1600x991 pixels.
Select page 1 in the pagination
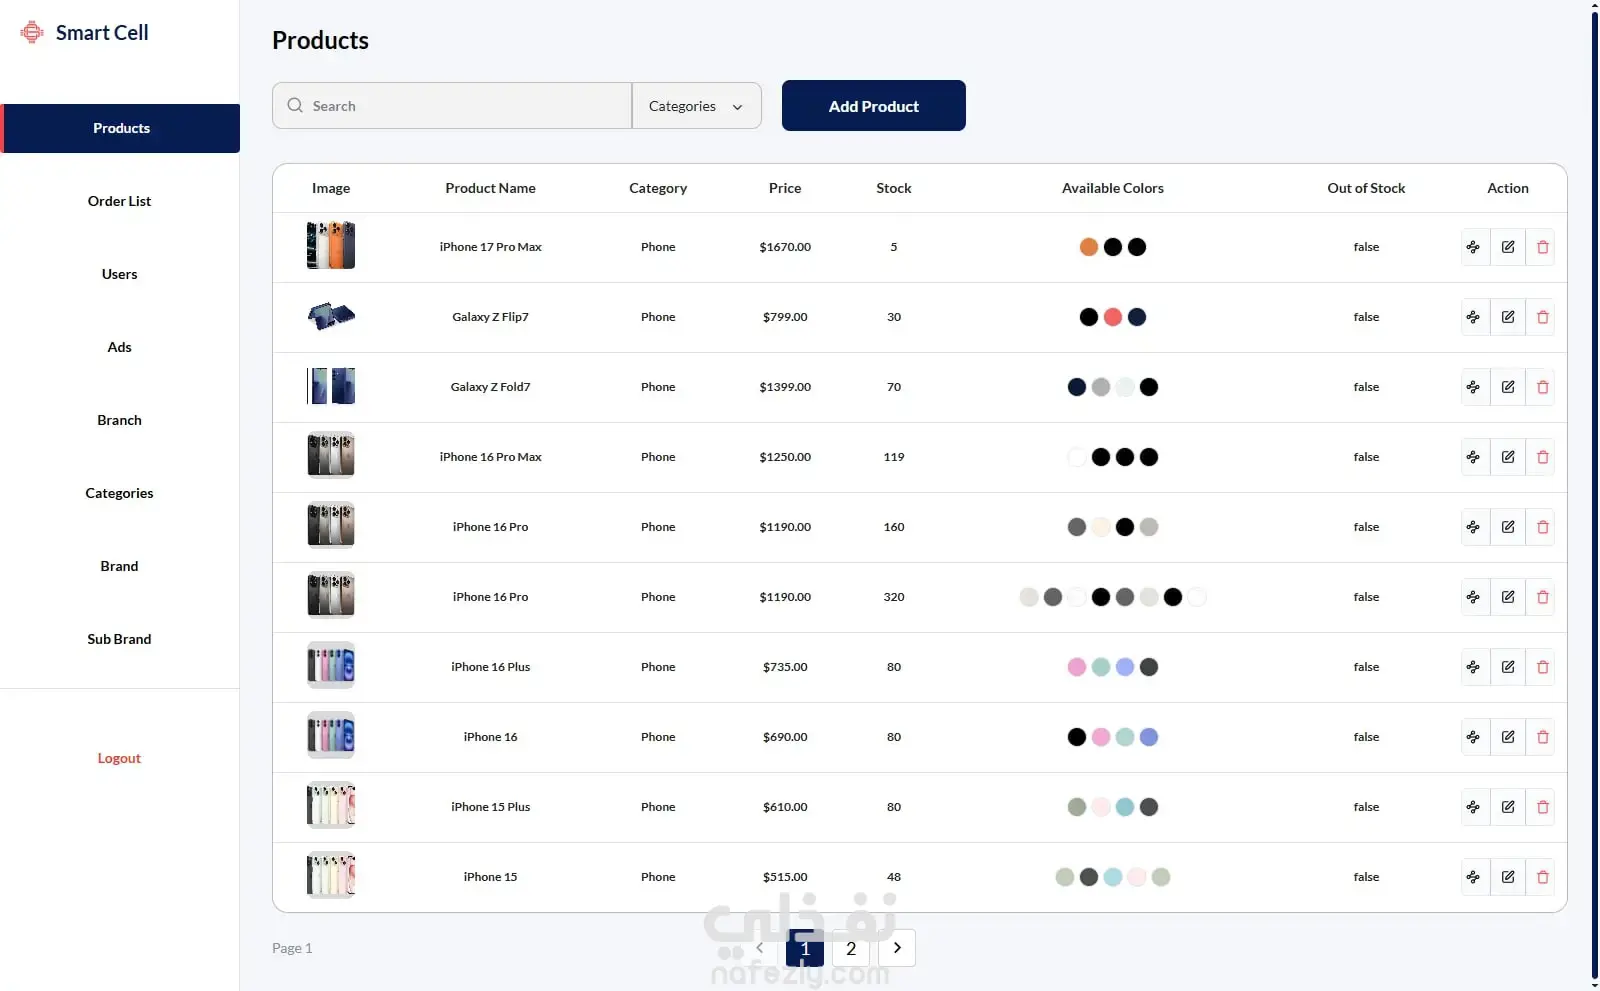805,948
